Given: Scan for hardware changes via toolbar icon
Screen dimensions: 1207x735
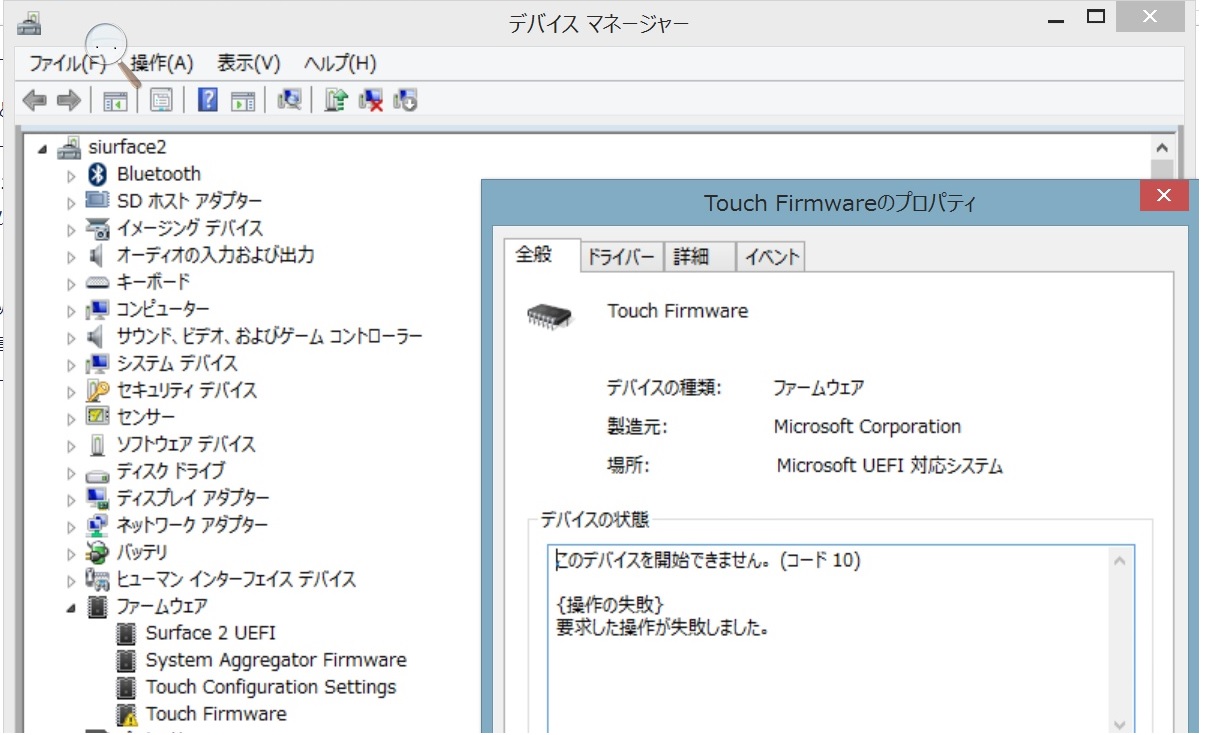Looking at the screenshot, I should (x=290, y=100).
